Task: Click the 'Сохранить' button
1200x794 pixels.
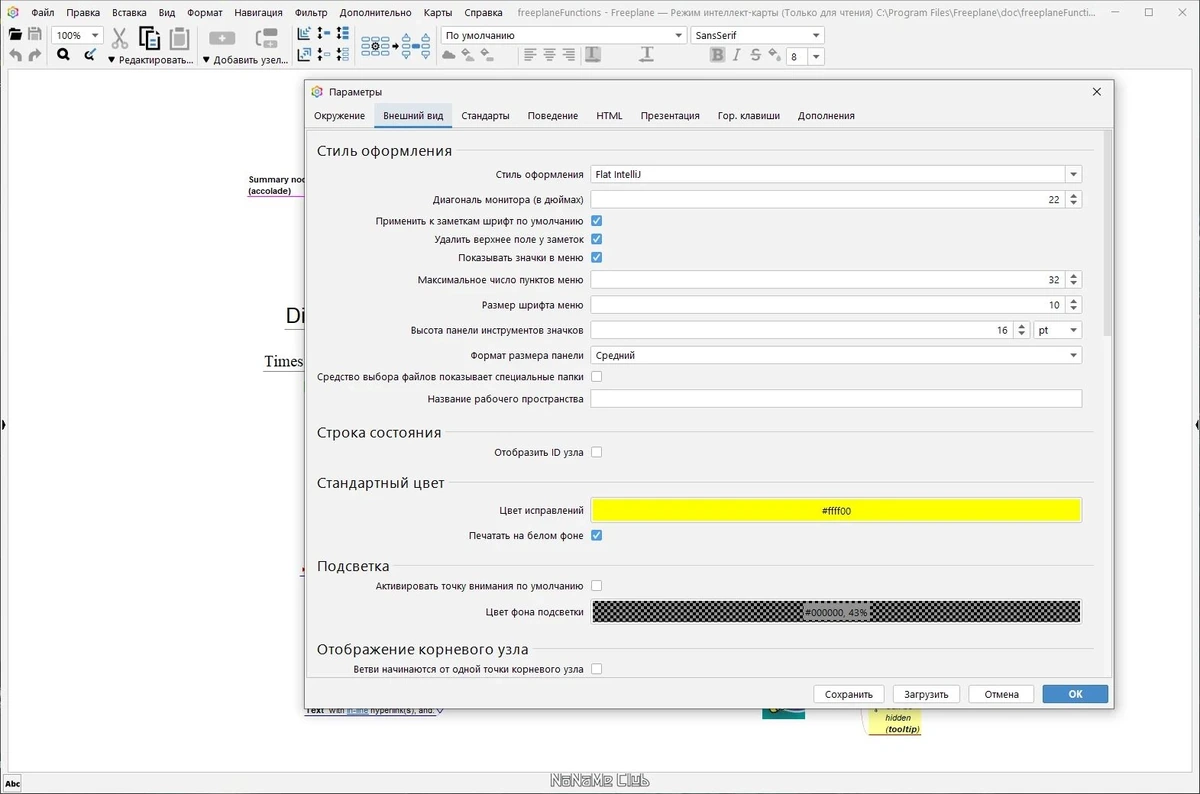Action: pyautogui.click(x=849, y=694)
